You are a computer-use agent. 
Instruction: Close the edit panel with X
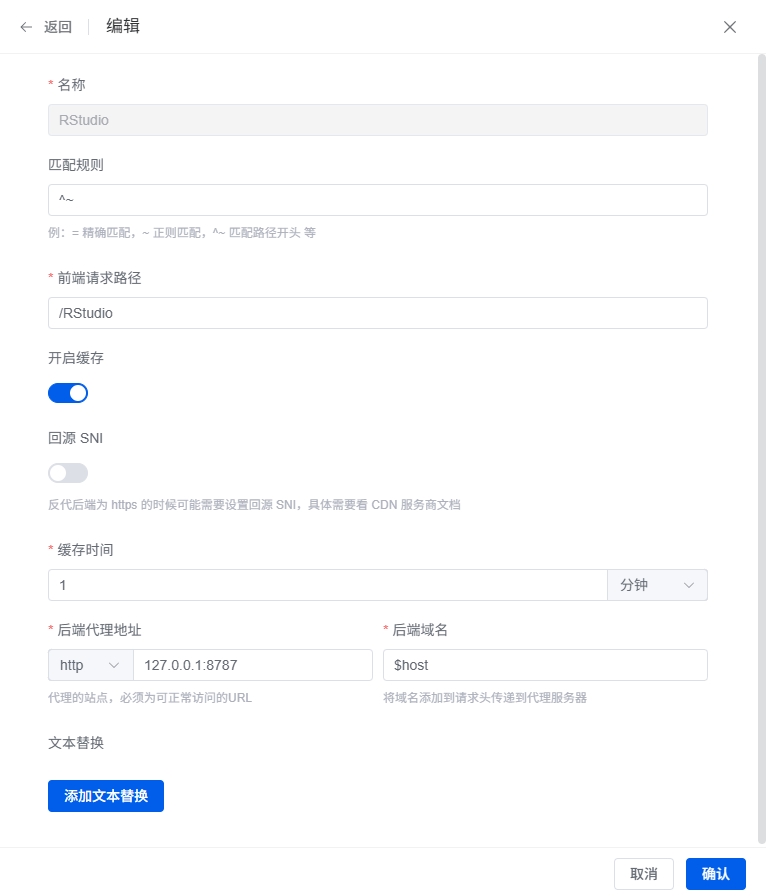pyautogui.click(x=729, y=27)
